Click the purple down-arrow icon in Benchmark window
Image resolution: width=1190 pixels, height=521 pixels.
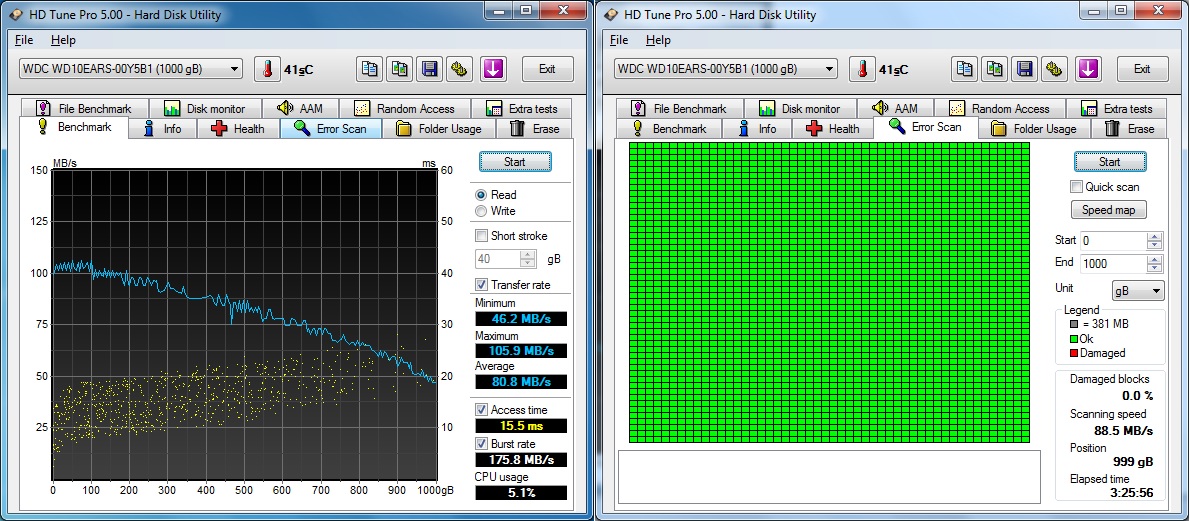[x=494, y=69]
